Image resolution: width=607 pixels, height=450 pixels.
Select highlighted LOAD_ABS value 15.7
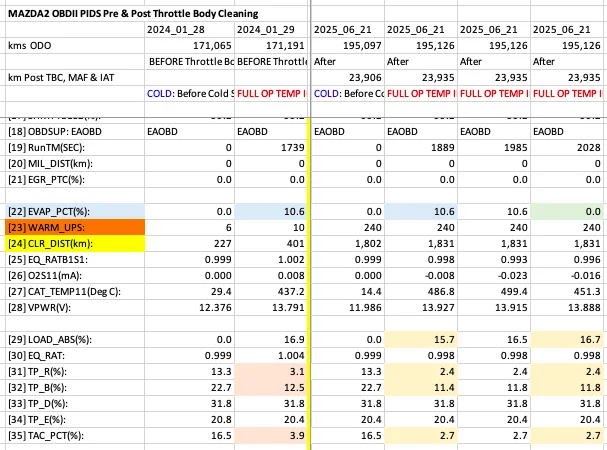pyautogui.click(x=421, y=340)
